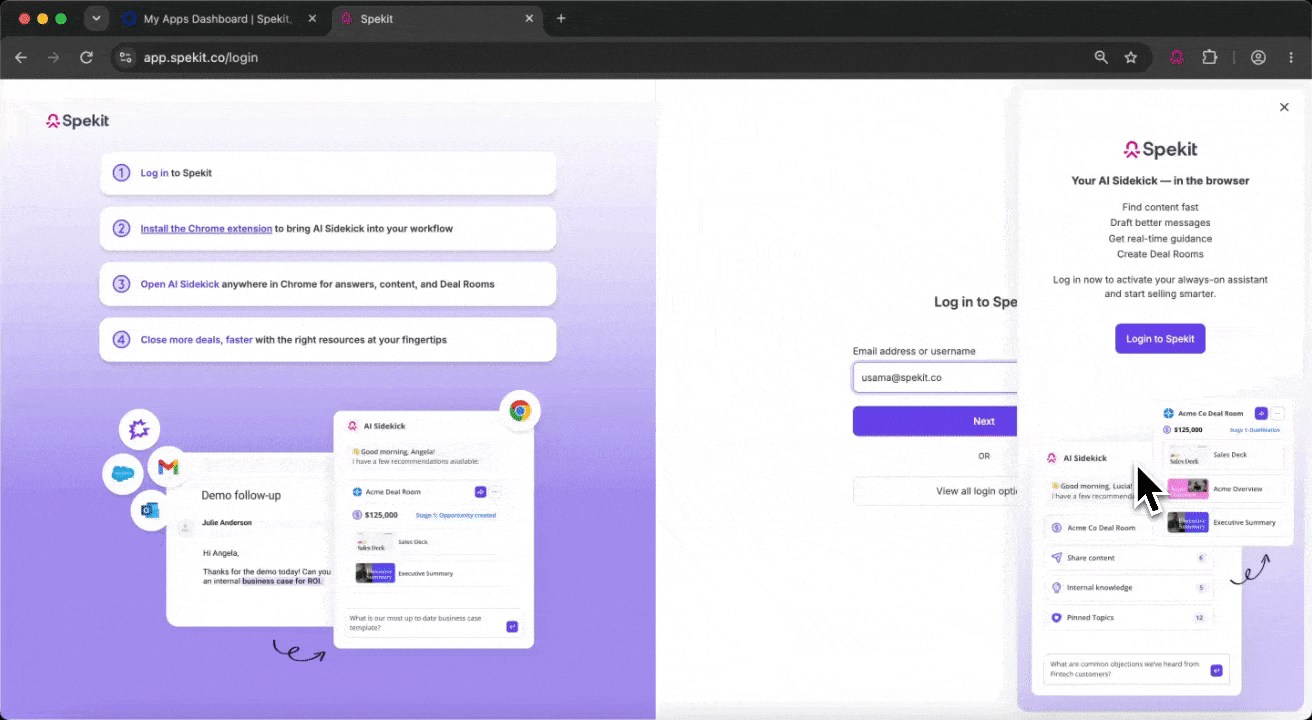This screenshot has width=1312, height=720.
Task: Open the Extensions puzzle icon
Action: click(x=1209, y=57)
